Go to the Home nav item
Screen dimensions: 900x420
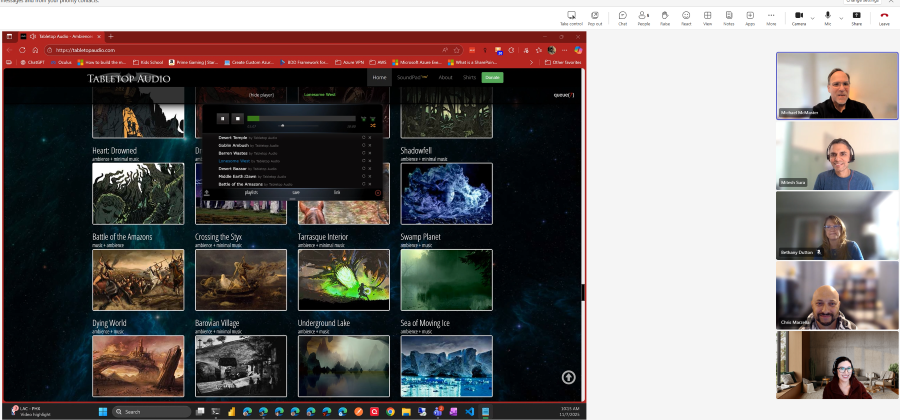click(379, 77)
